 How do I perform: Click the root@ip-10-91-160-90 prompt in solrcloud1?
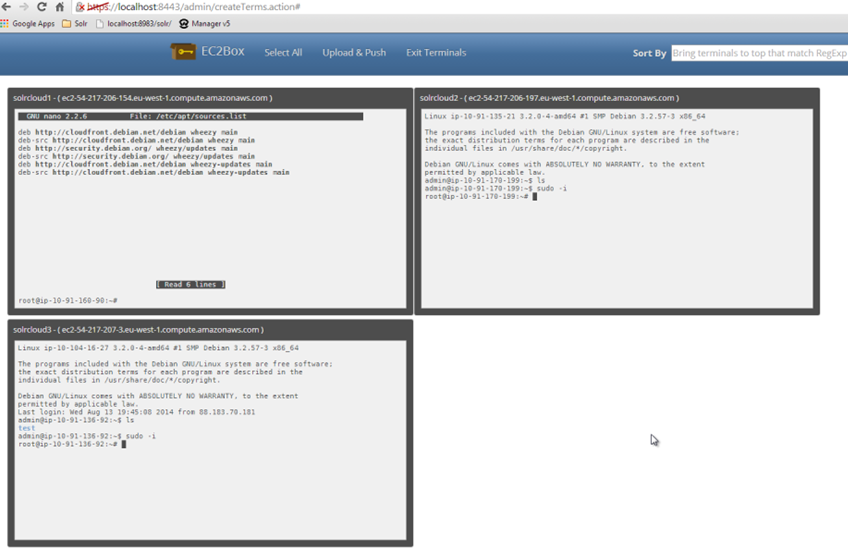coord(68,301)
